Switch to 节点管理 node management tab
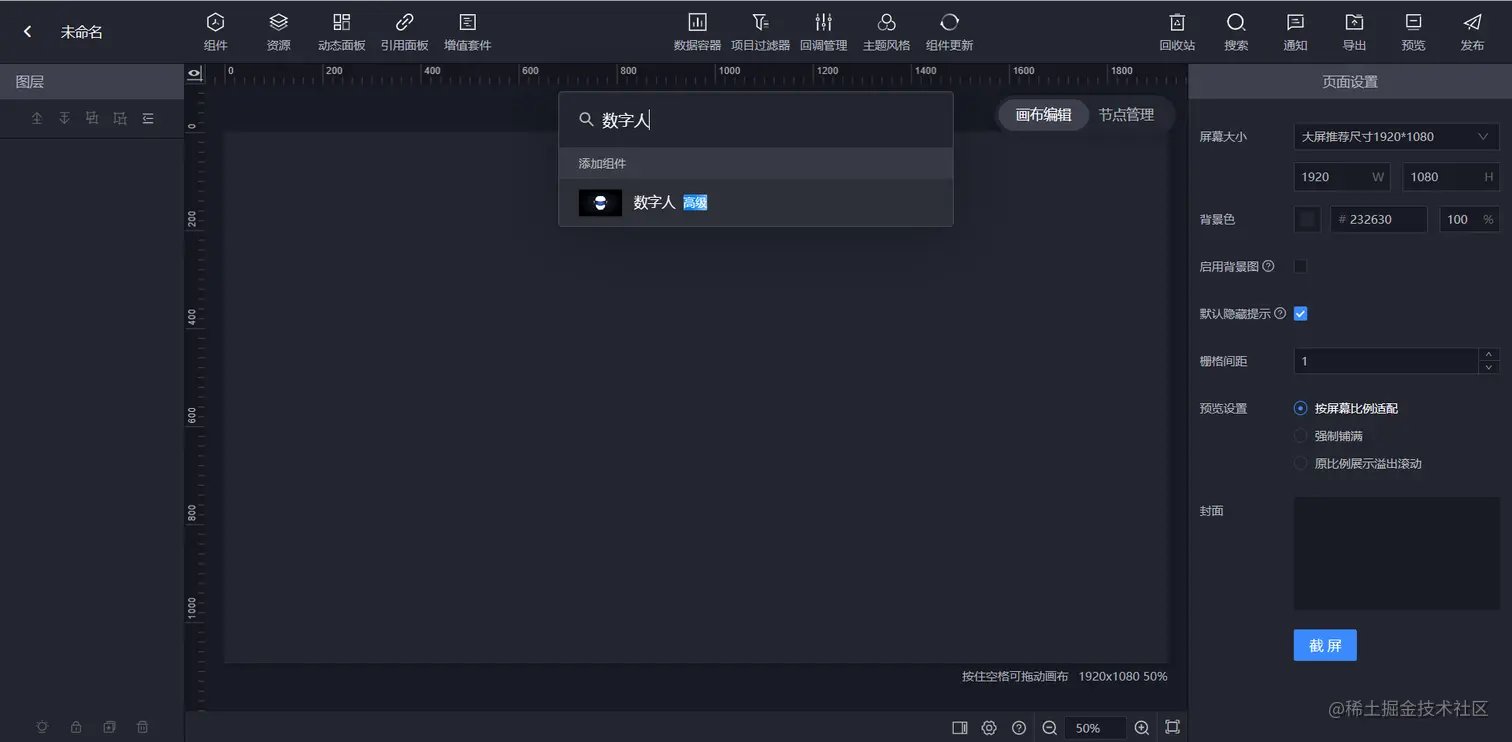The image size is (1512, 742). (x=1127, y=115)
